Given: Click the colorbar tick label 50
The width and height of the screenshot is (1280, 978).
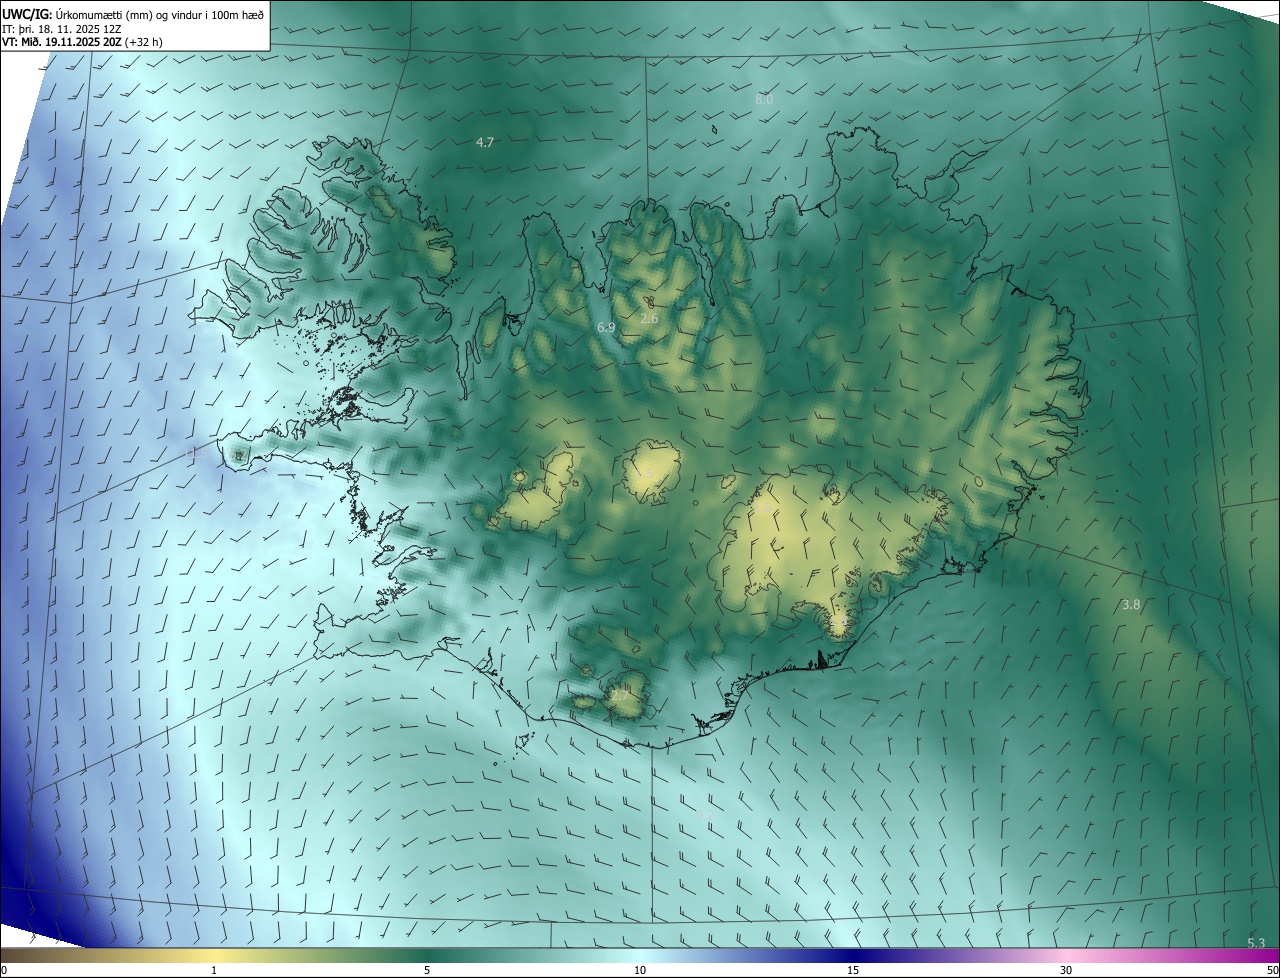Looking at the screenshot, I should coord(1272,970).
